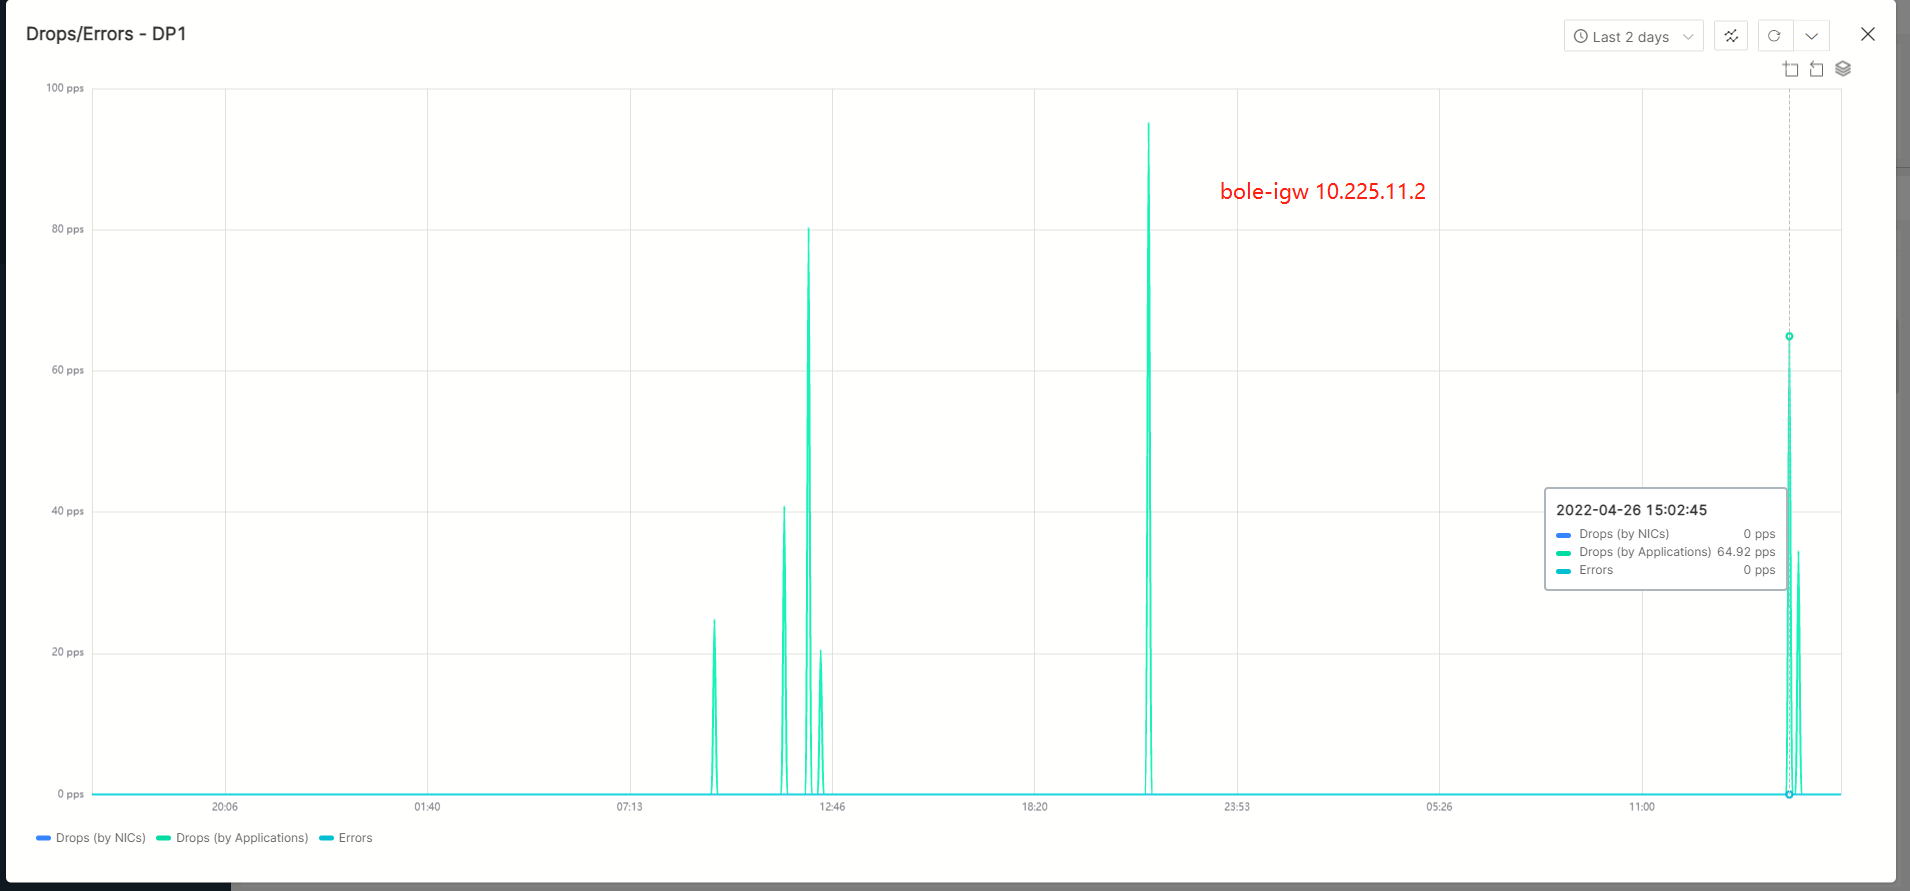Hide the Errors series via legend
This screenshot has height=891, width=1910.
(x=355, y=838)
